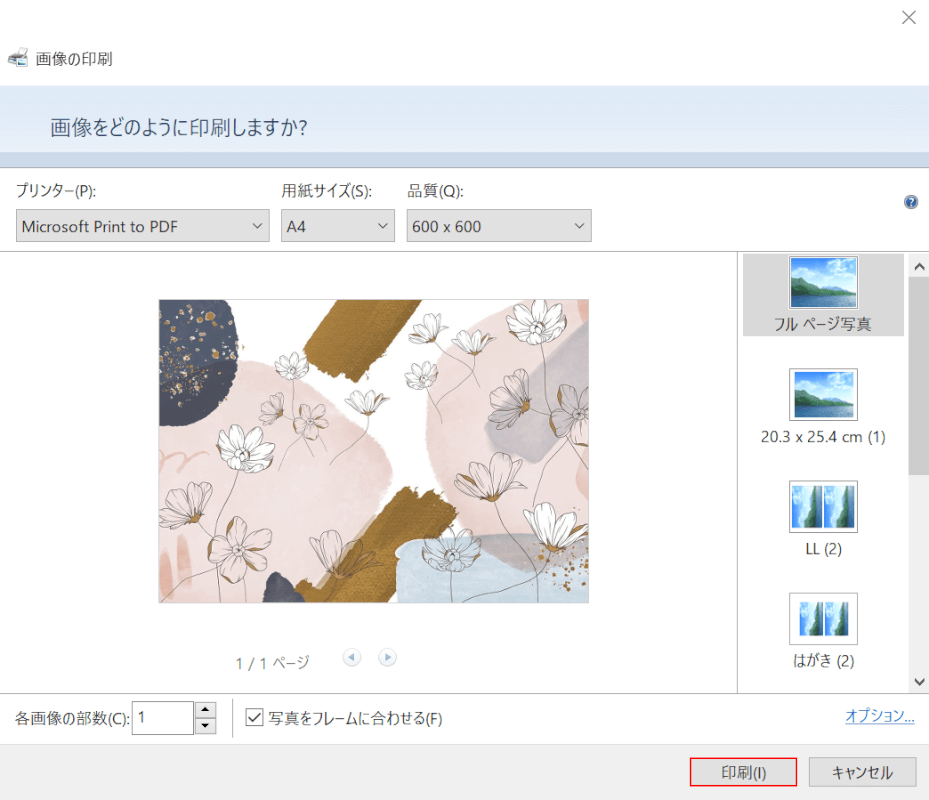Open the 用紙サイズ A4 dropdown
The image size is (929, 800).
[x=338, y=226]
